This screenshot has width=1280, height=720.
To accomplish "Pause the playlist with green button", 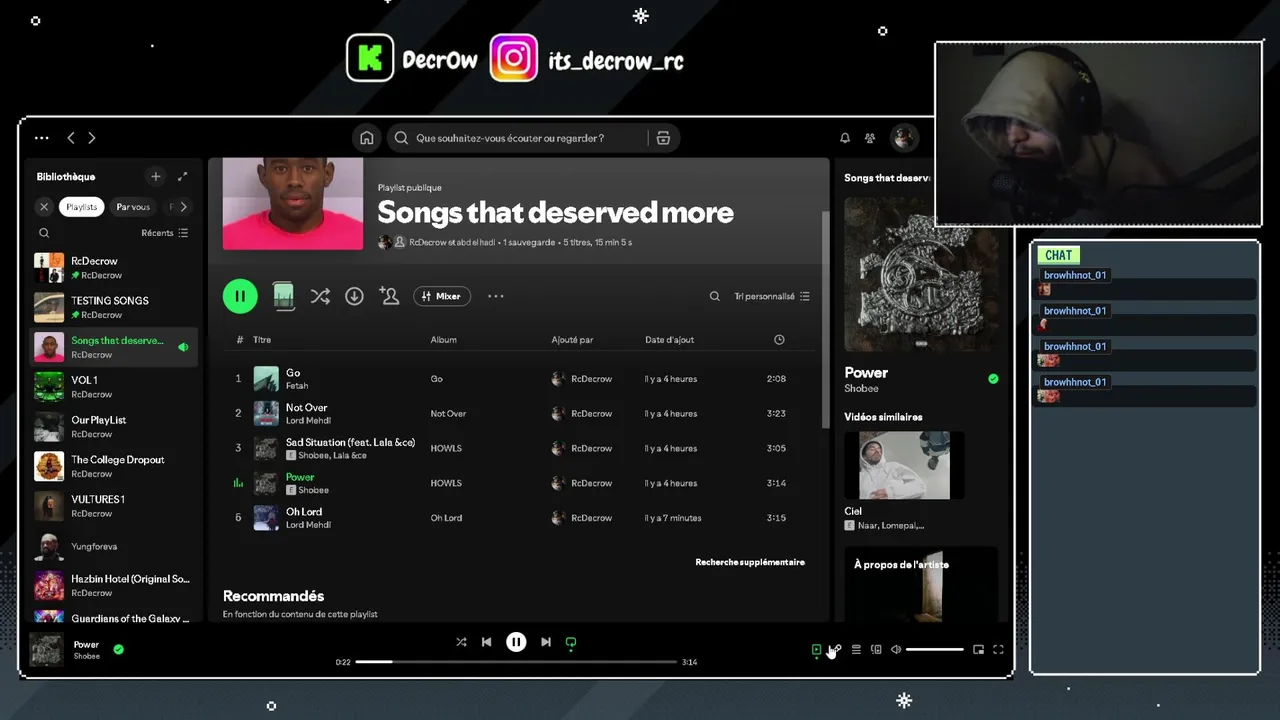I will point(240,296).
